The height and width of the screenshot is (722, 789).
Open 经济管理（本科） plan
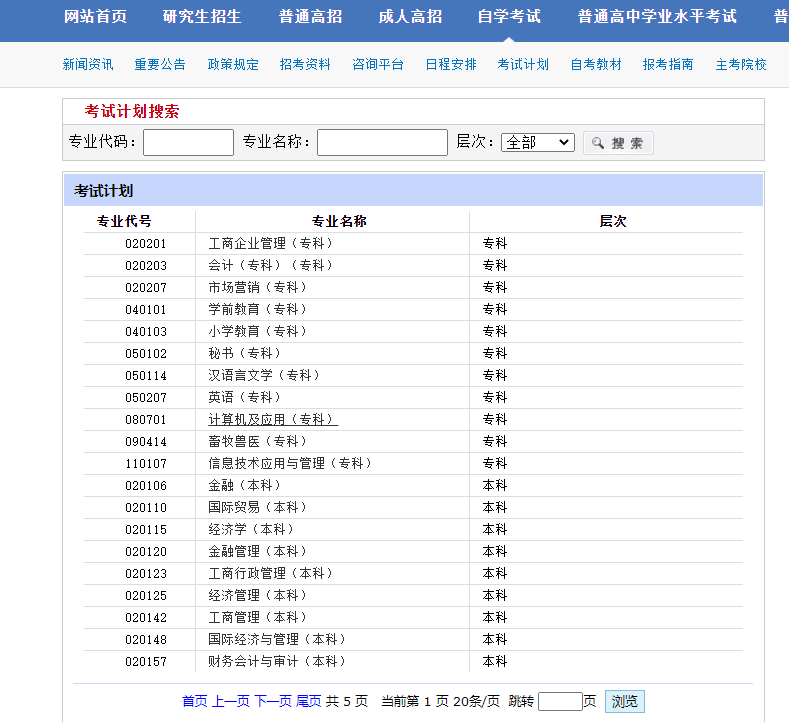(x=258, y=595)
